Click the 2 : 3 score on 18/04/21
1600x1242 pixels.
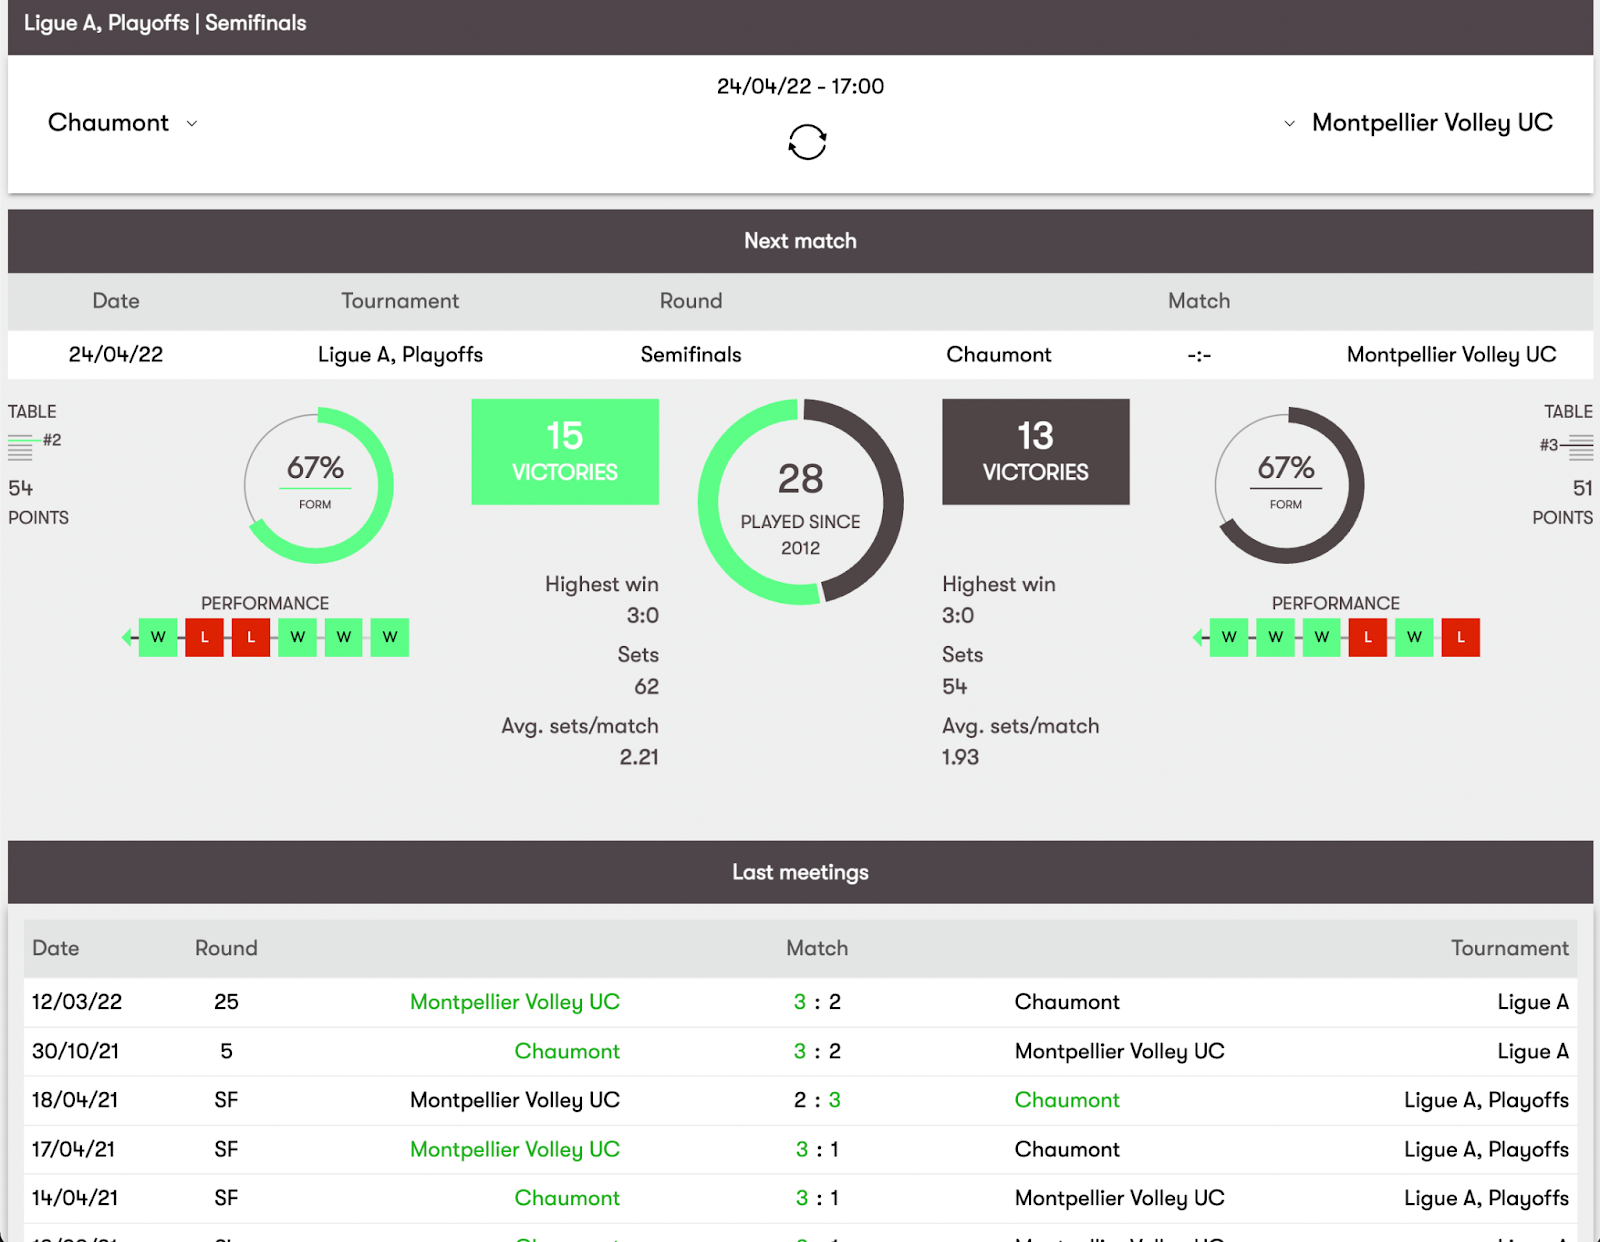(817, 1100)
